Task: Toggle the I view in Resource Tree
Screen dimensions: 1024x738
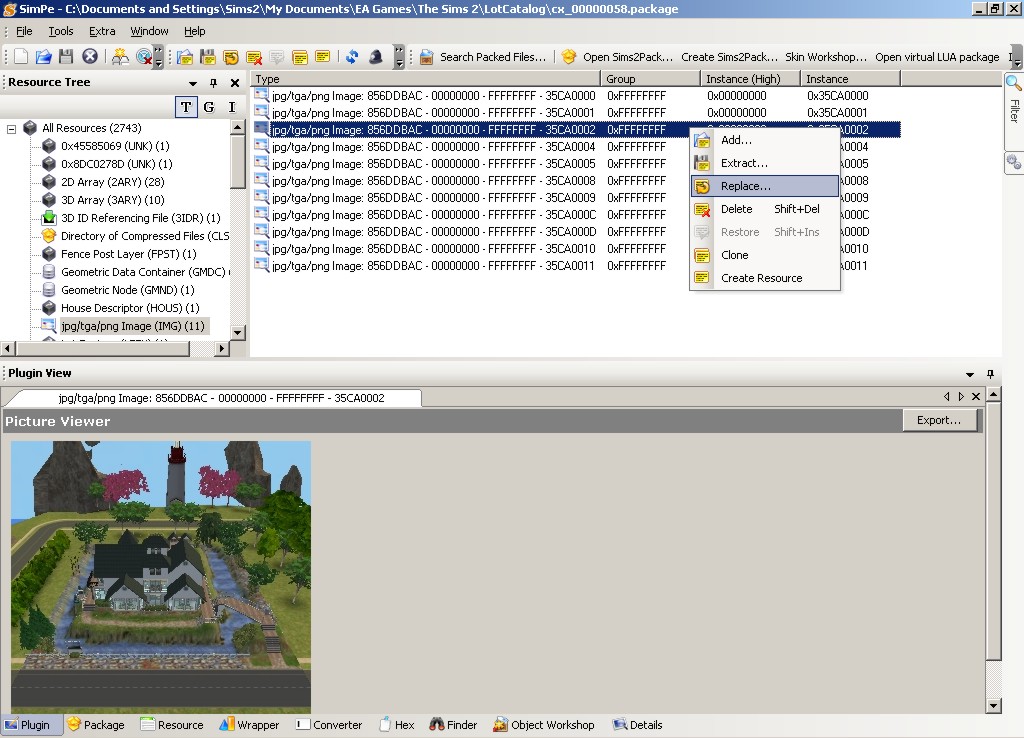Action: pos(232,107)
